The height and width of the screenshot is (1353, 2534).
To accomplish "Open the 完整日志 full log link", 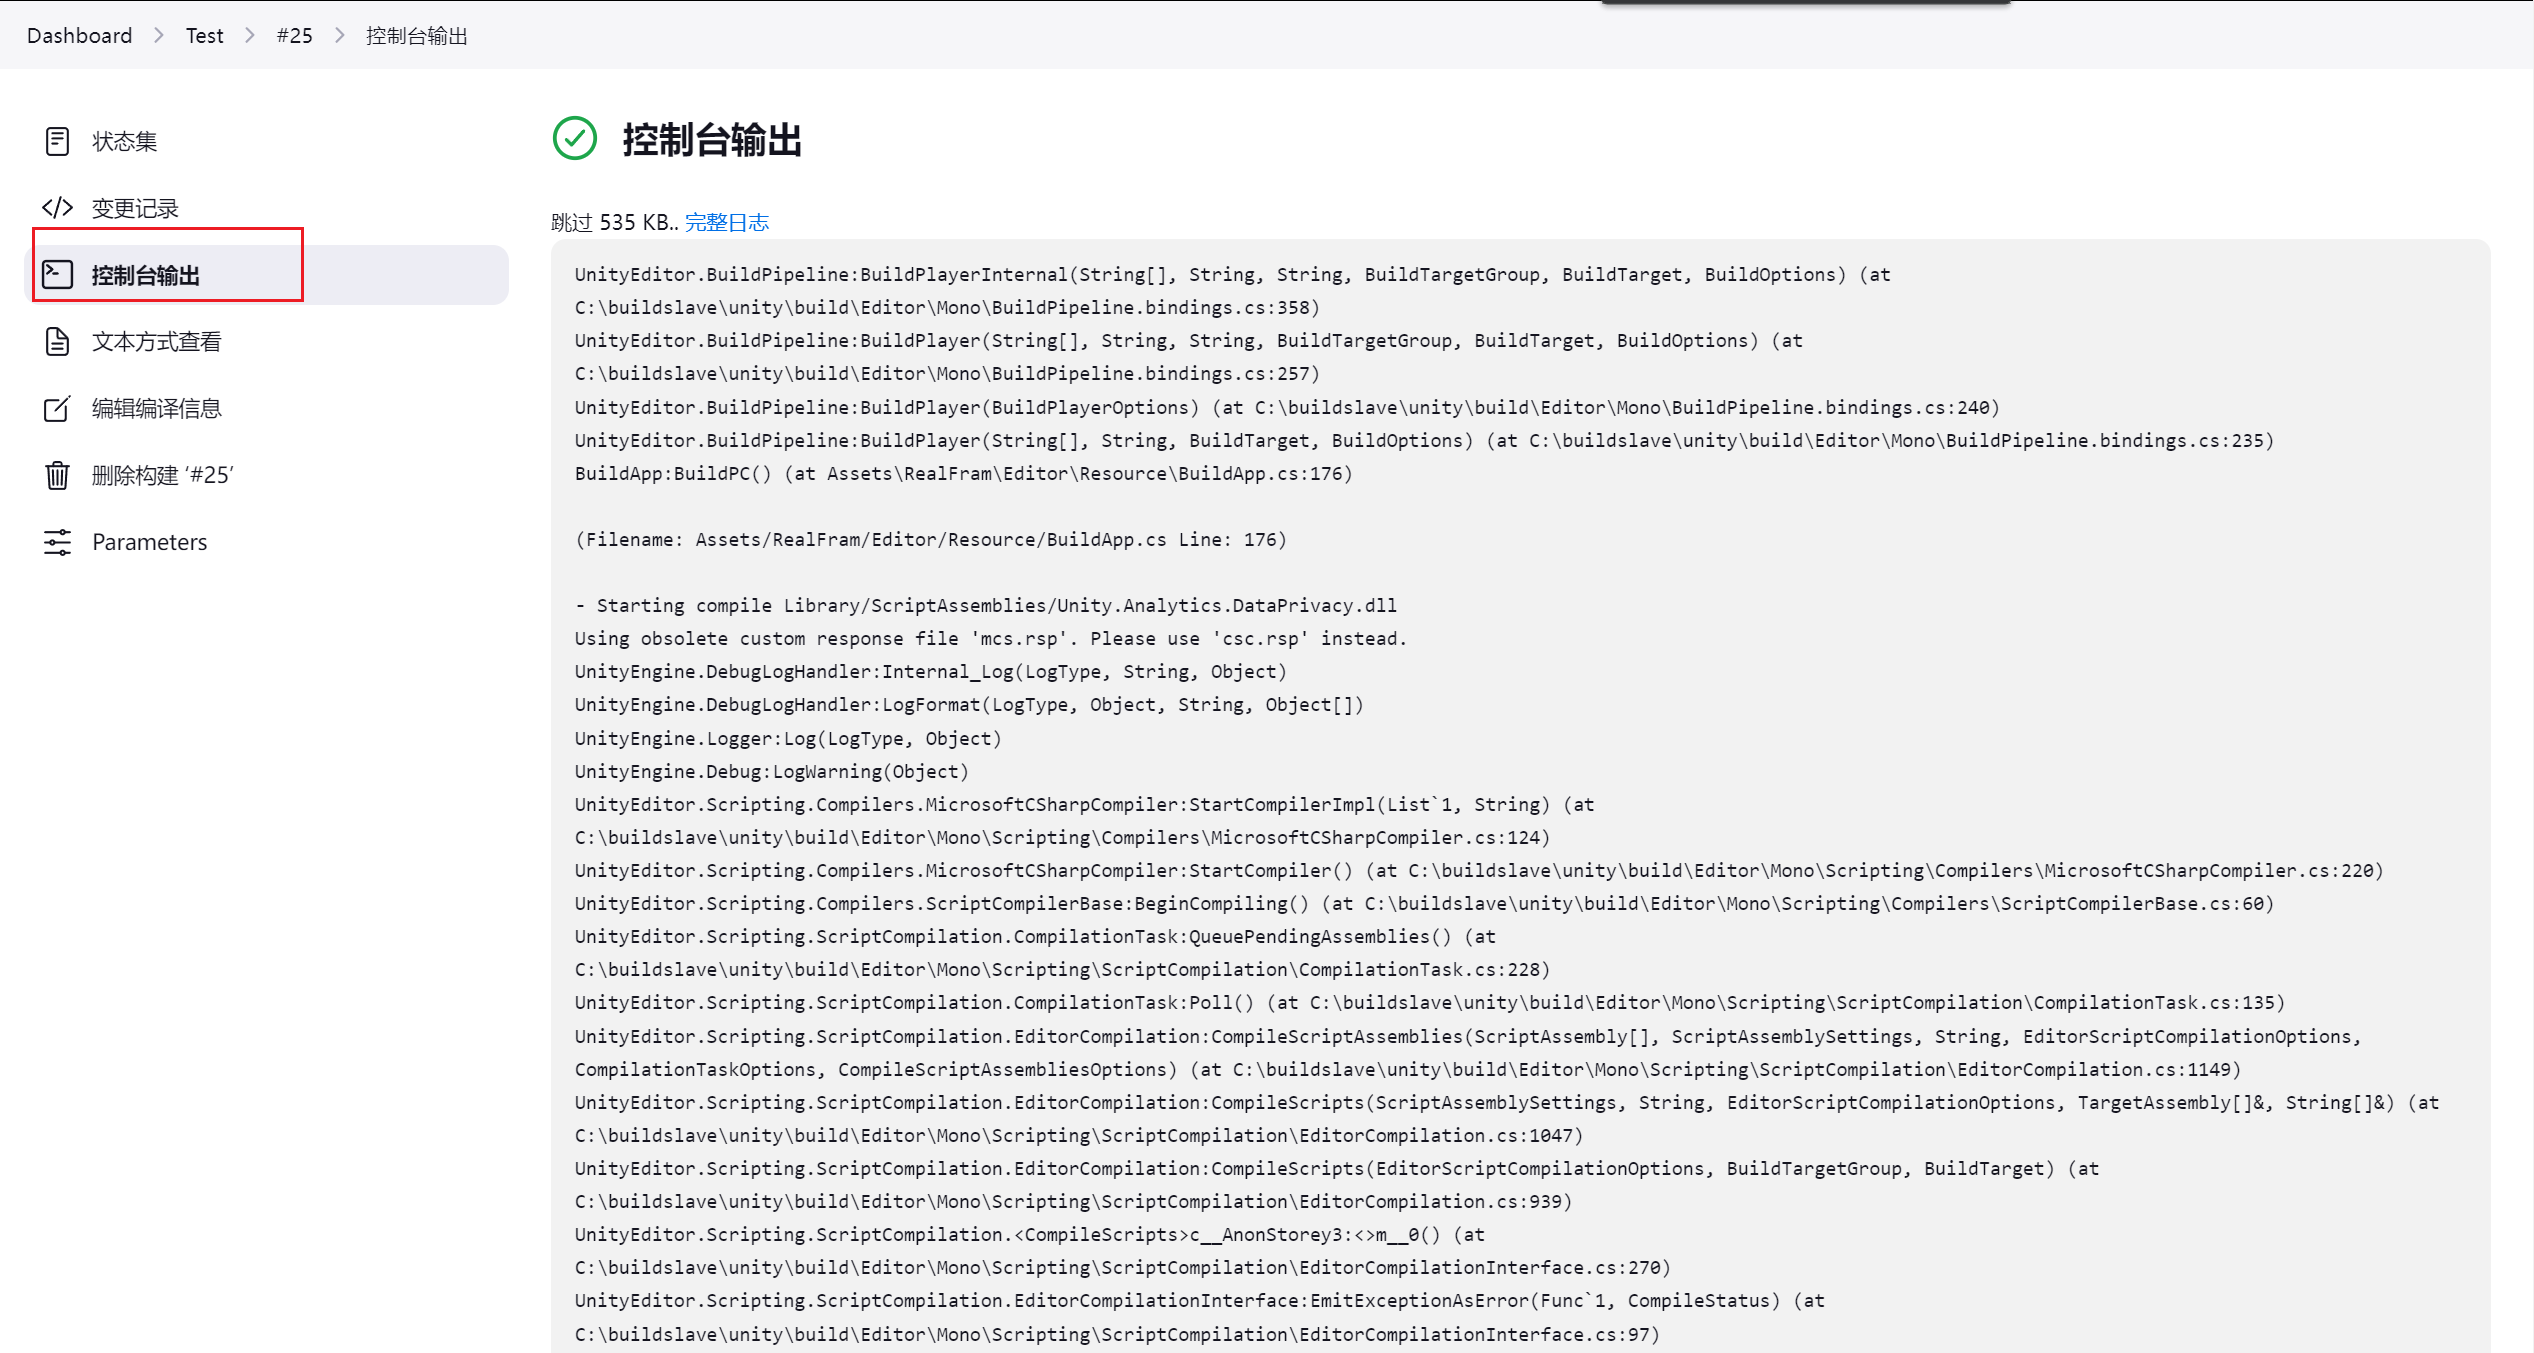I will pyautogui.click(x=727, y=222).
